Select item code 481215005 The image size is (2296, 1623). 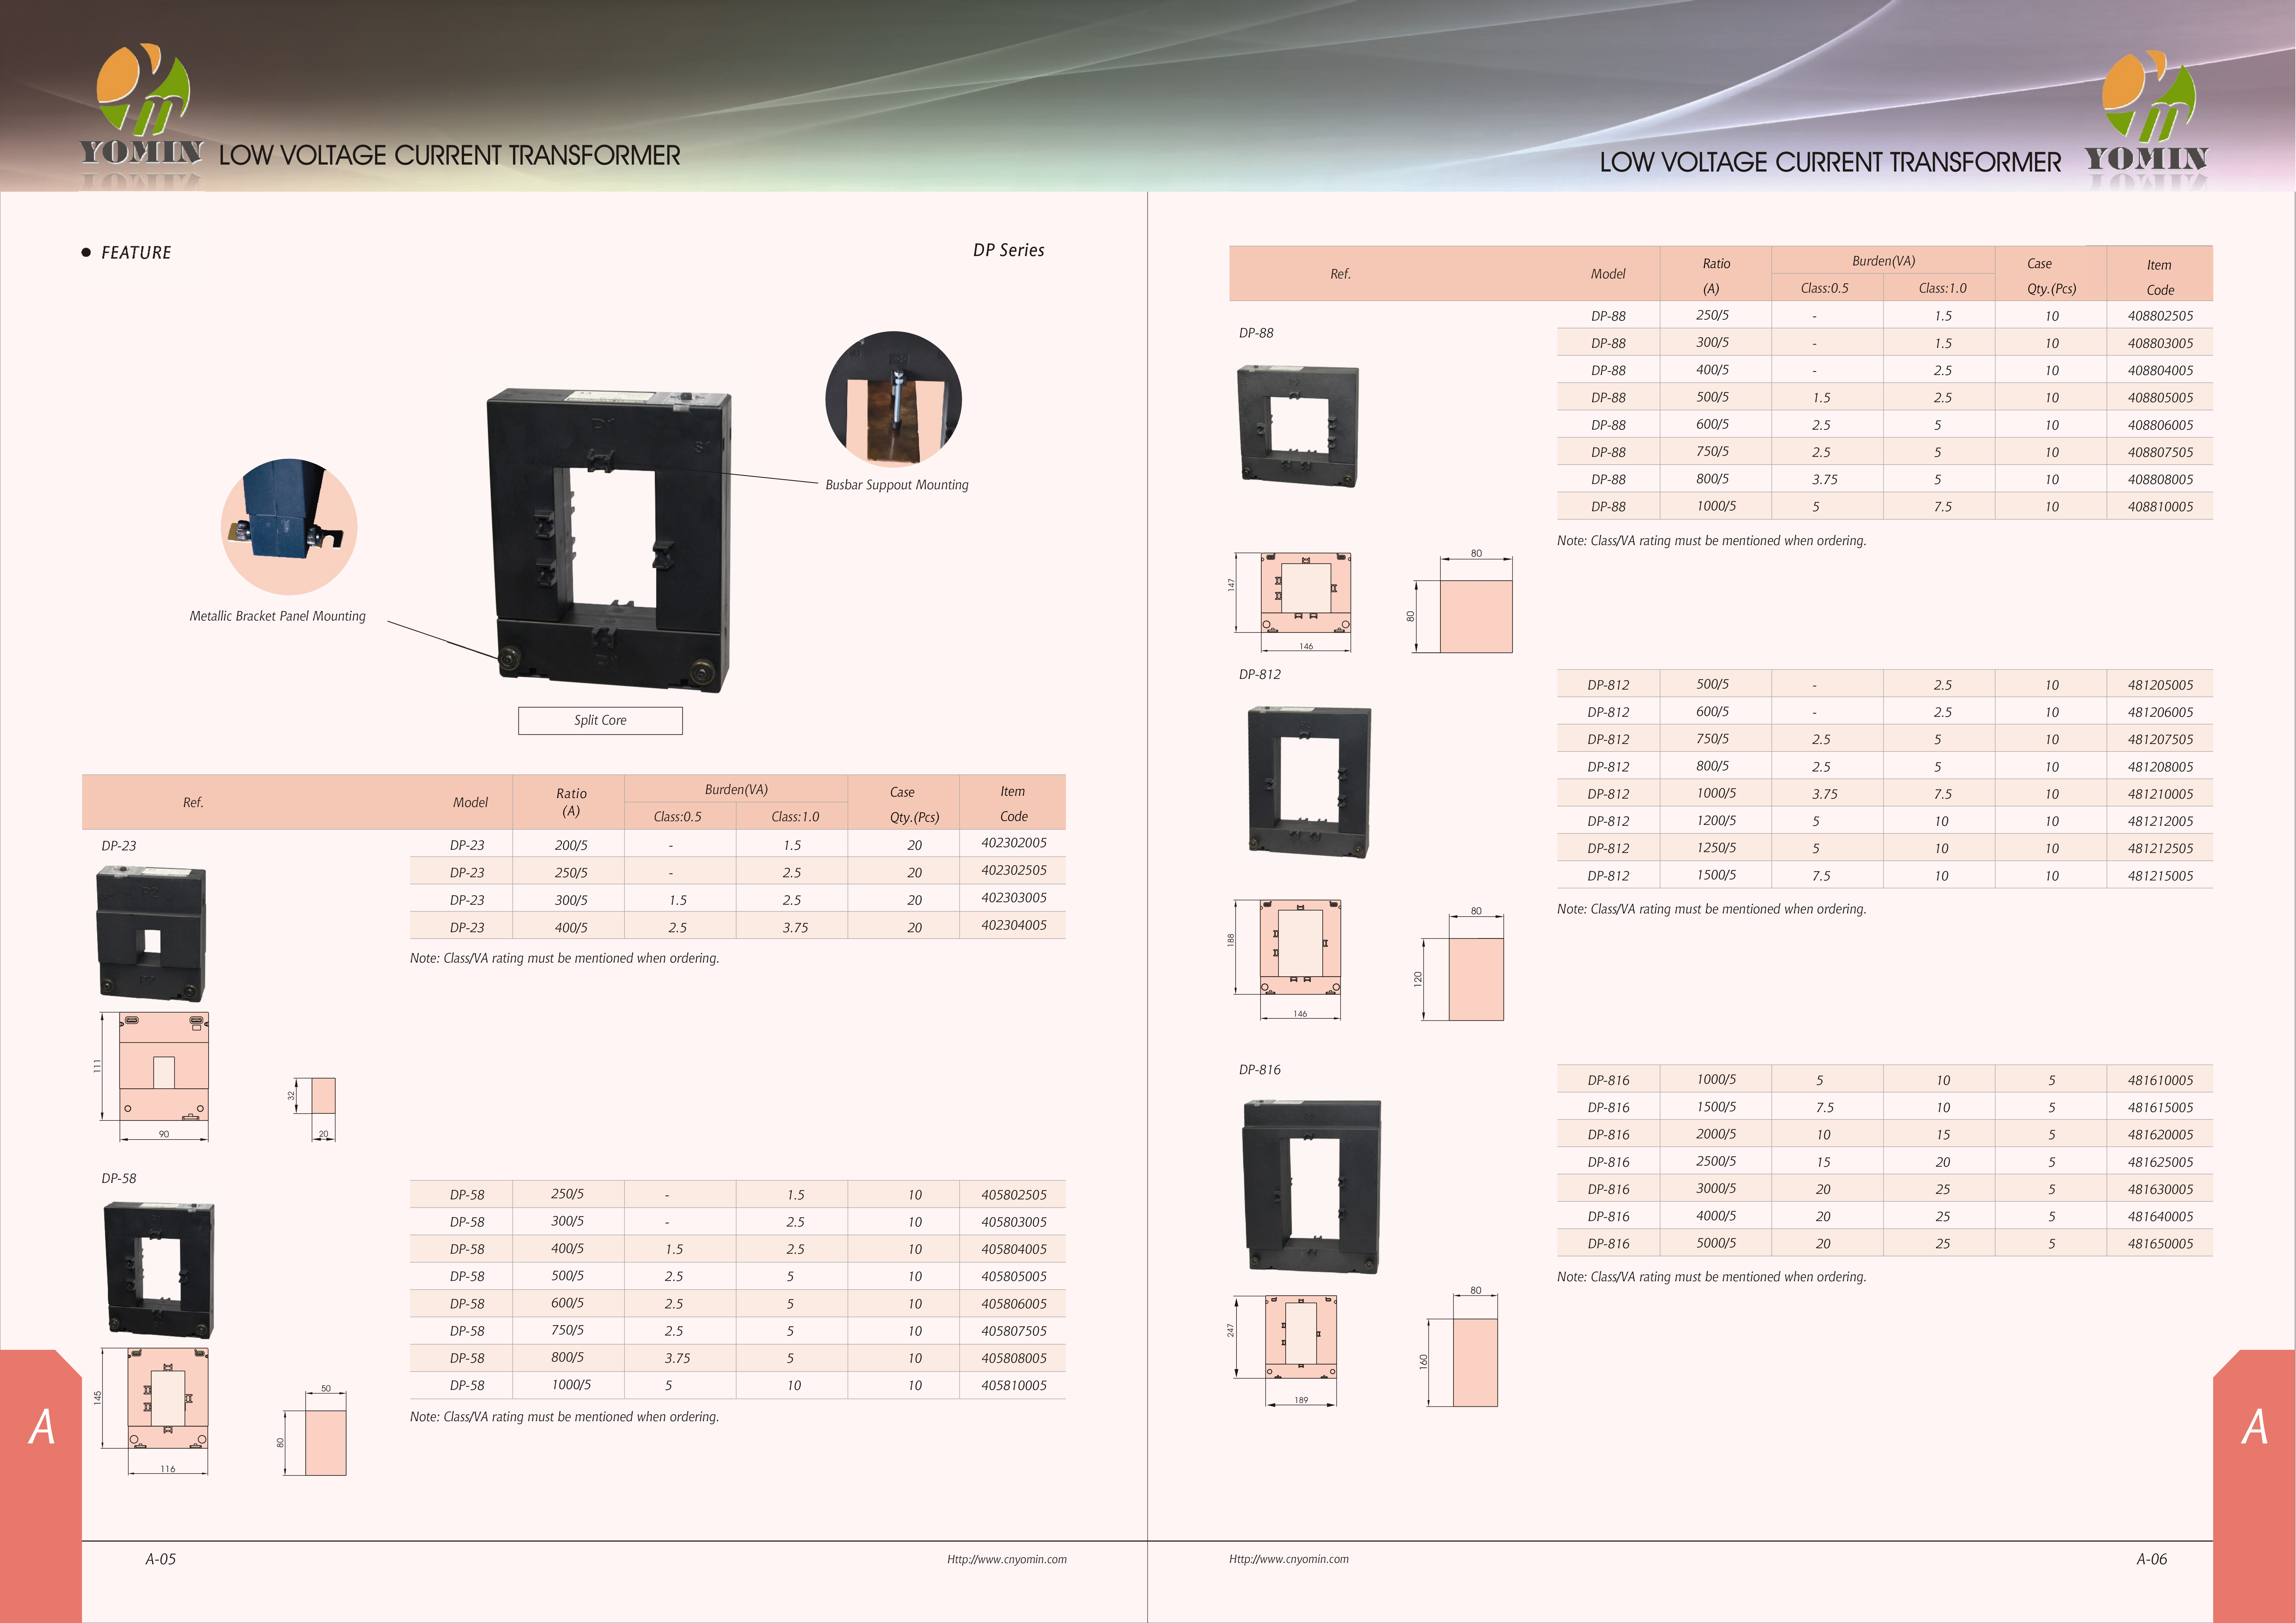[2160, 876]
